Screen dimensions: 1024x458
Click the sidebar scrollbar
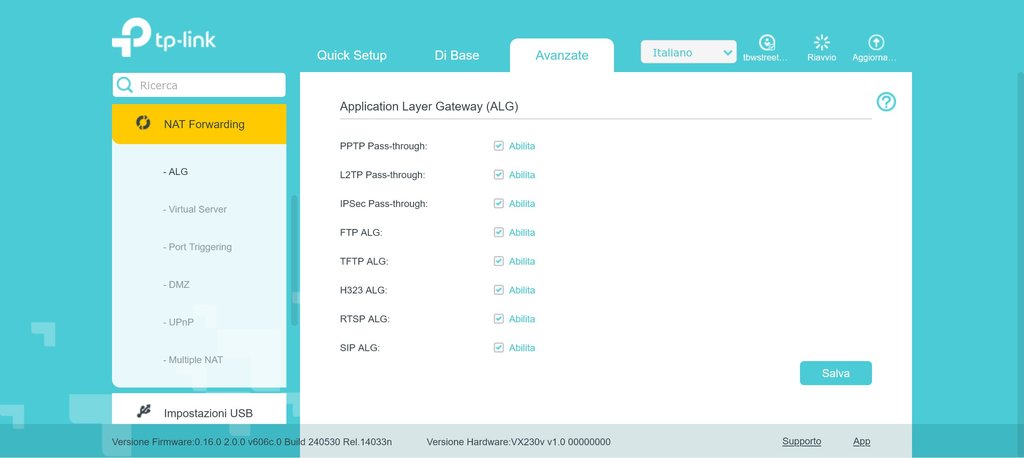point(294,260)
